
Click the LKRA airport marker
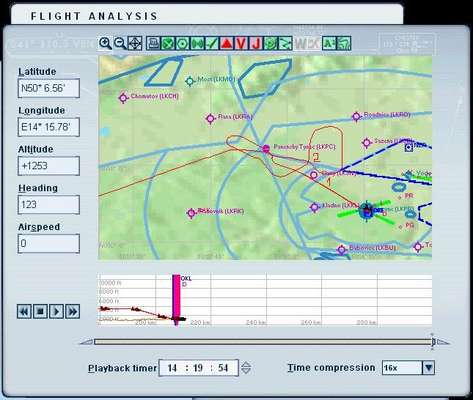coord(210,118)
